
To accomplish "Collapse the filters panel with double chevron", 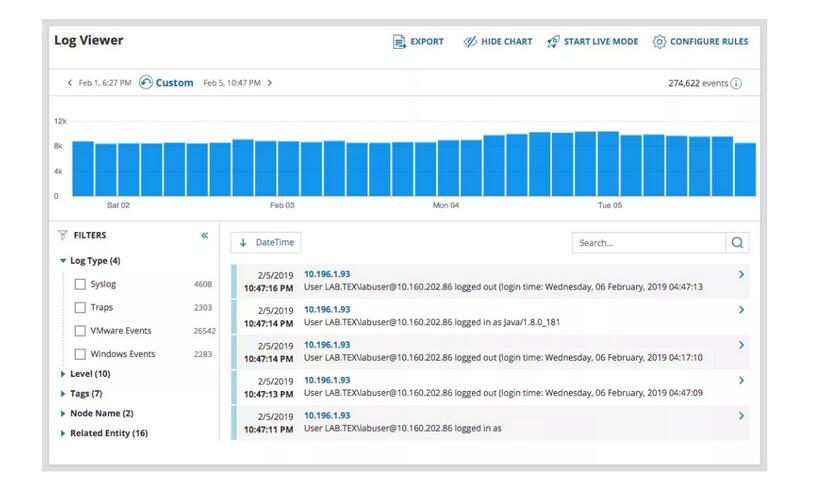I will [205, 236].
